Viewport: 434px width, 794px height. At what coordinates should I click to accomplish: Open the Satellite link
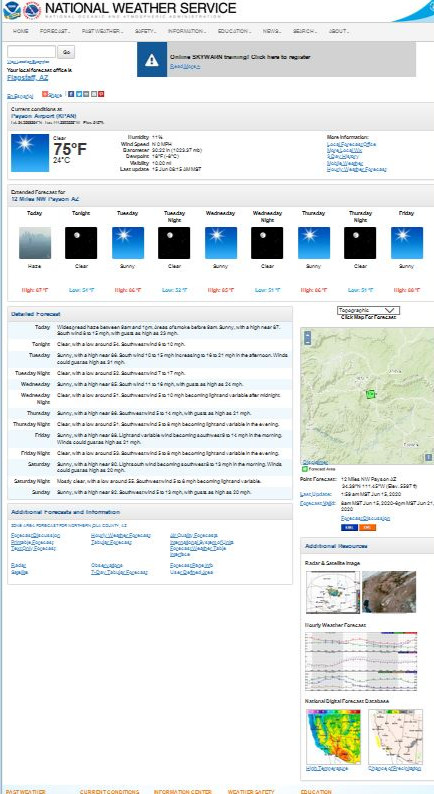(x=20, y=572)
